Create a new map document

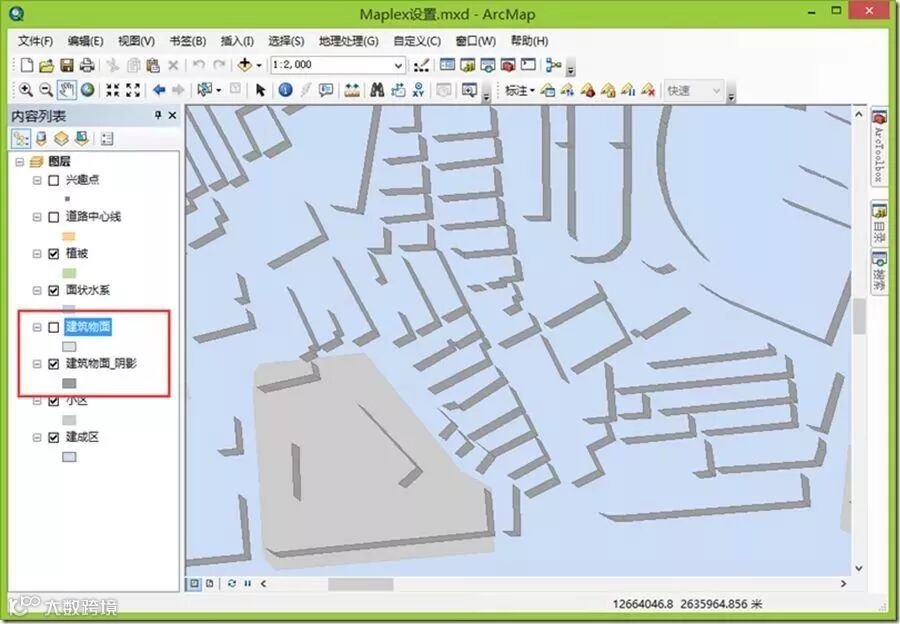[26, 65]
